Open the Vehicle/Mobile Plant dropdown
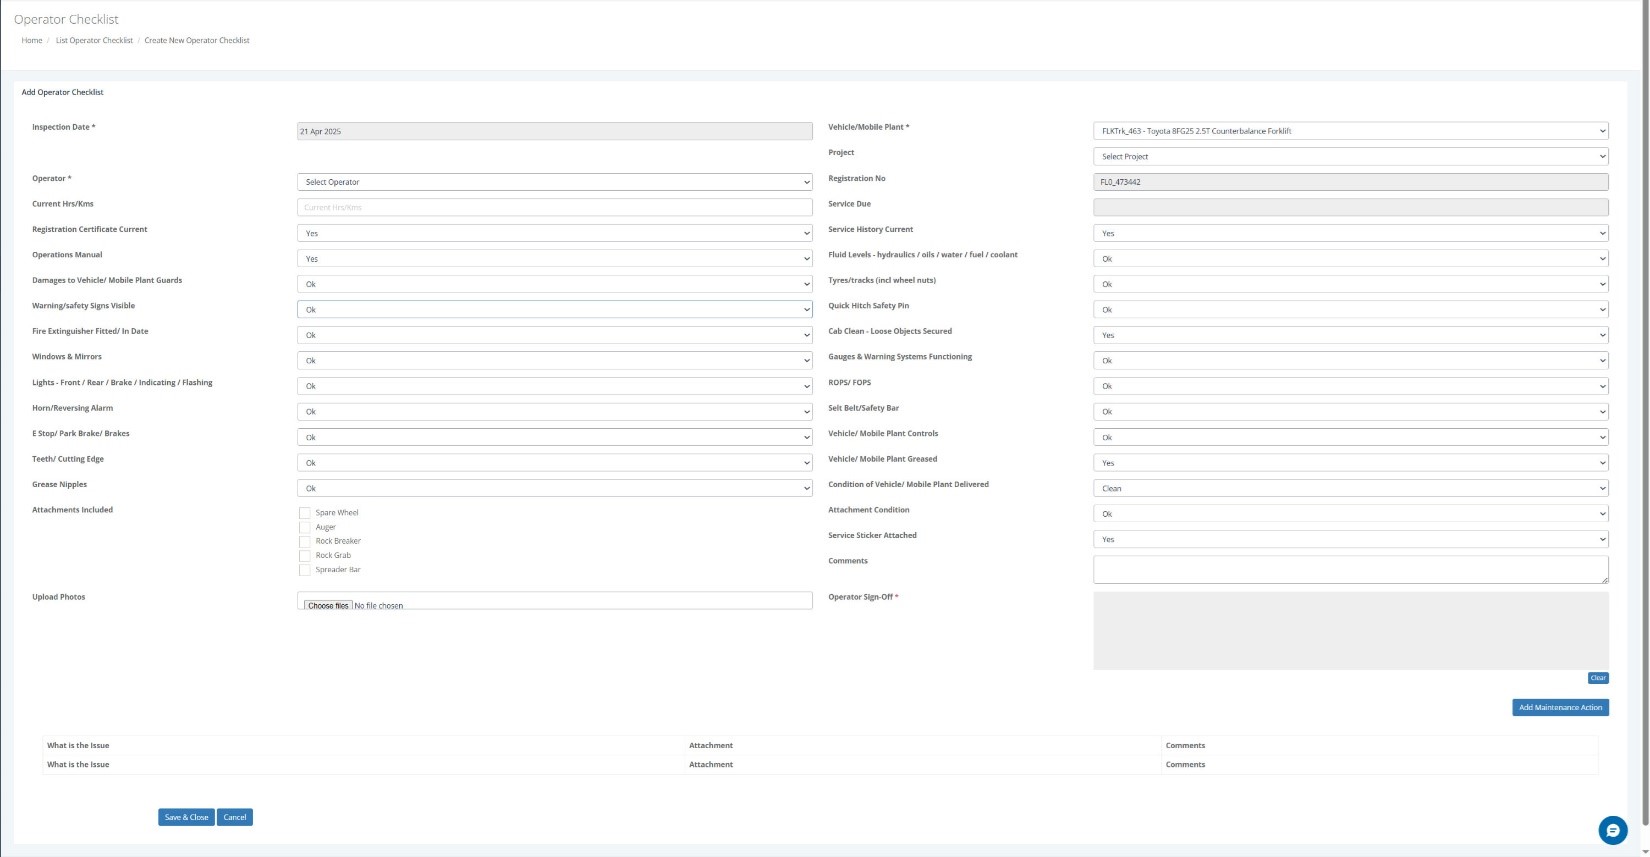The width and height of the screenshot is (1650, 857). coord(1351,131)
